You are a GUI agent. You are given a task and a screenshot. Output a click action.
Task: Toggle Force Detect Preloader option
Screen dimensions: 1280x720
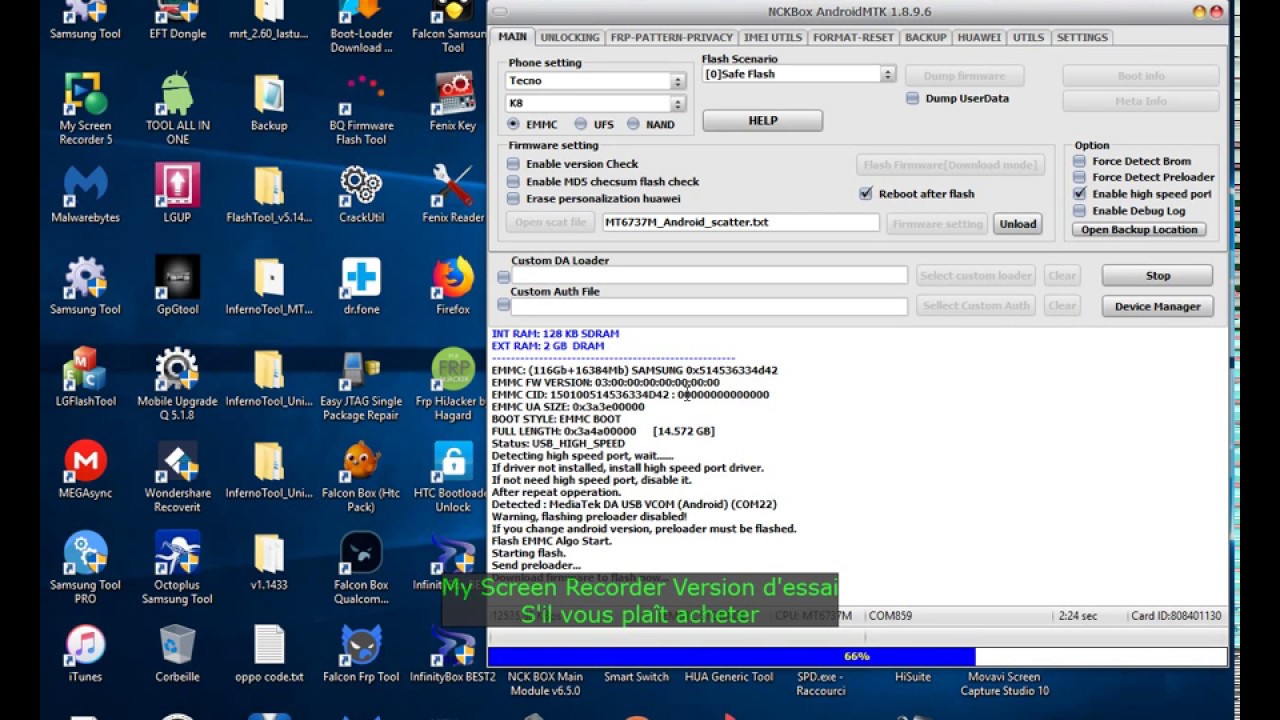1079,177
